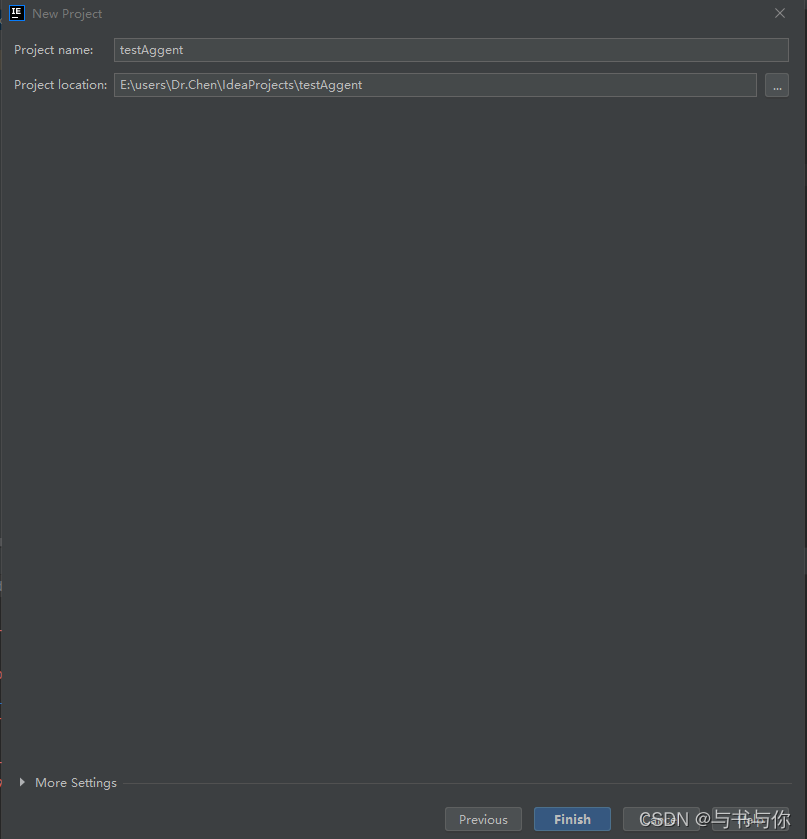Click the small arrow icon near More Settings
807x839 pixels.
(x=23, y=782)
